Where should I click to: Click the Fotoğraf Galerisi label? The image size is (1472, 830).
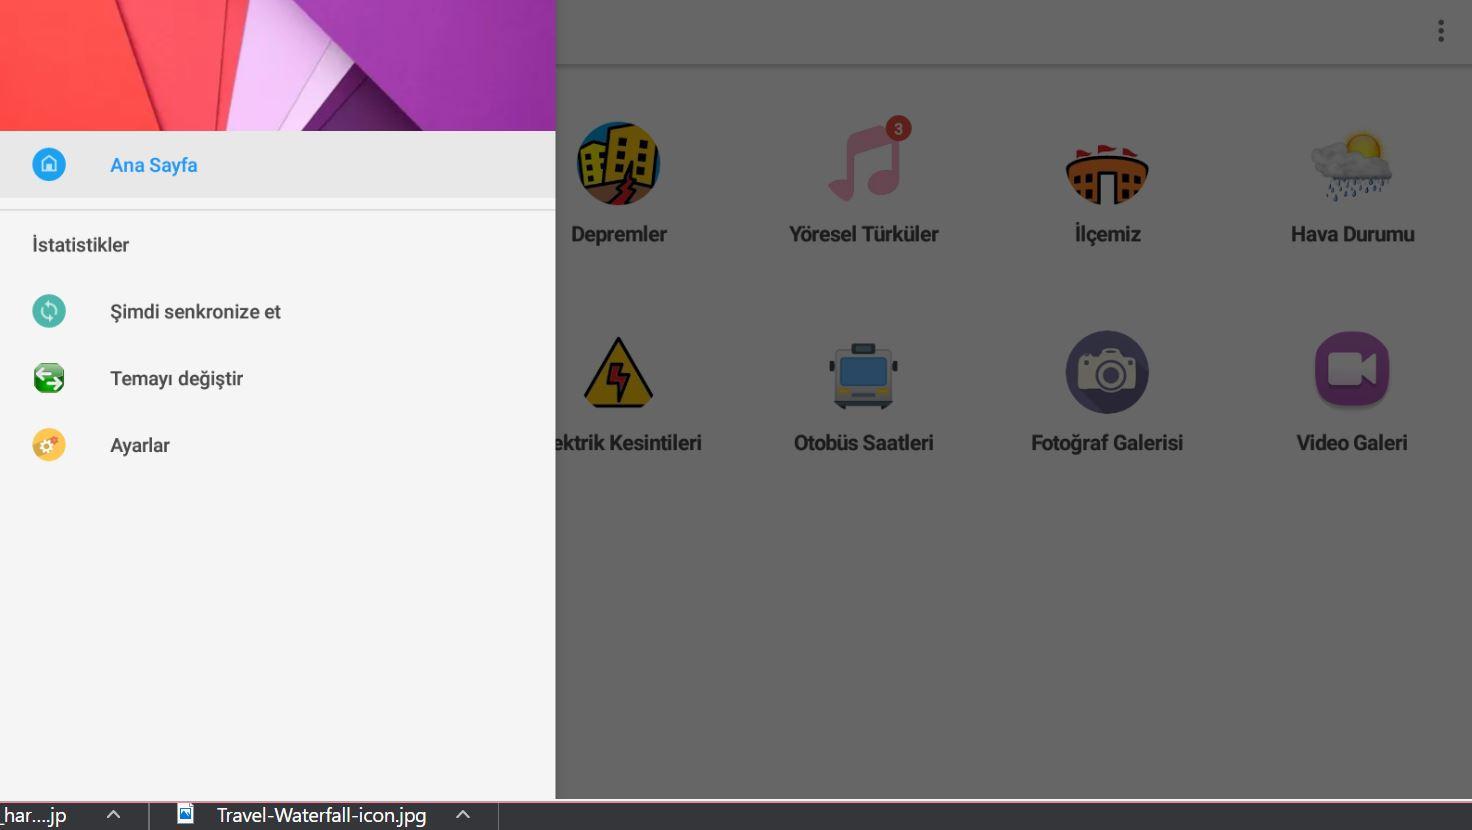tap(1107, 443)
